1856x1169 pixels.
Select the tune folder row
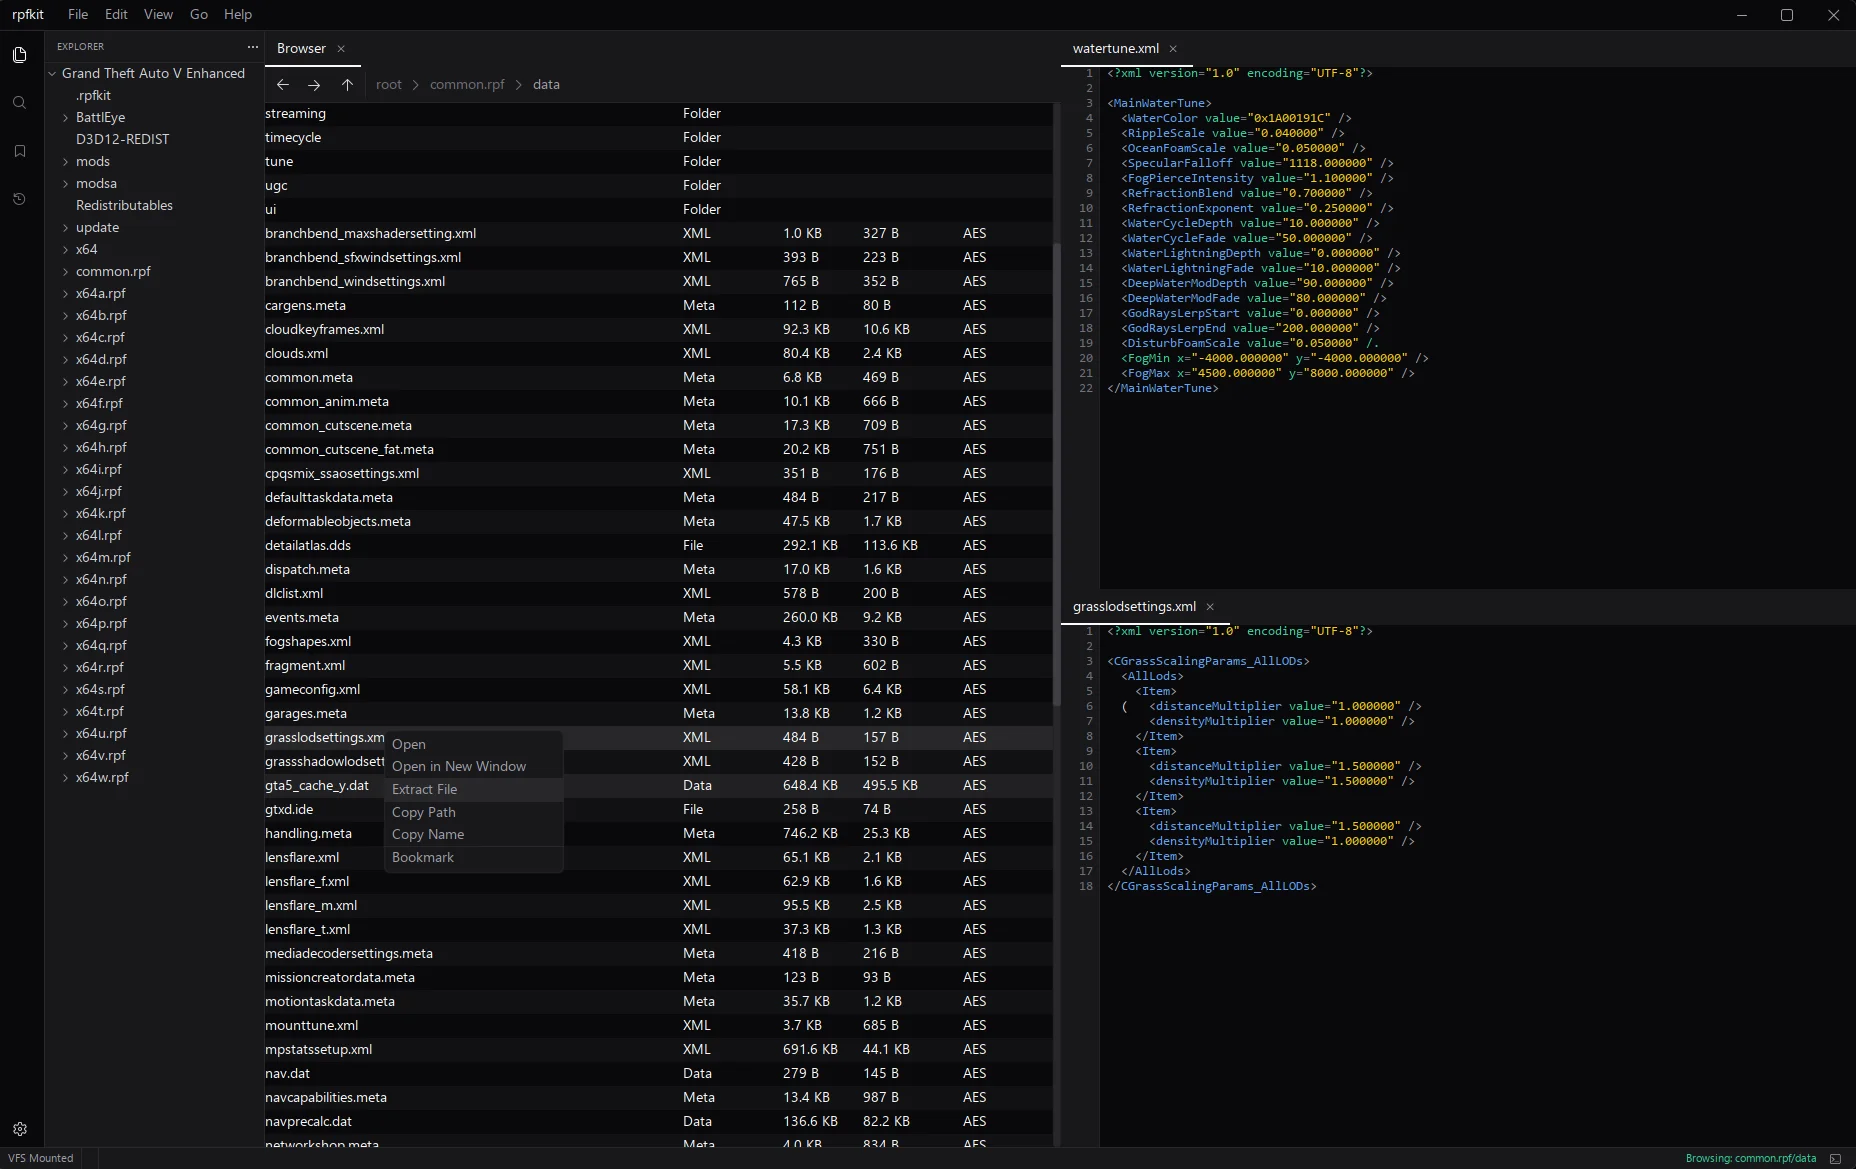(658, 161)
